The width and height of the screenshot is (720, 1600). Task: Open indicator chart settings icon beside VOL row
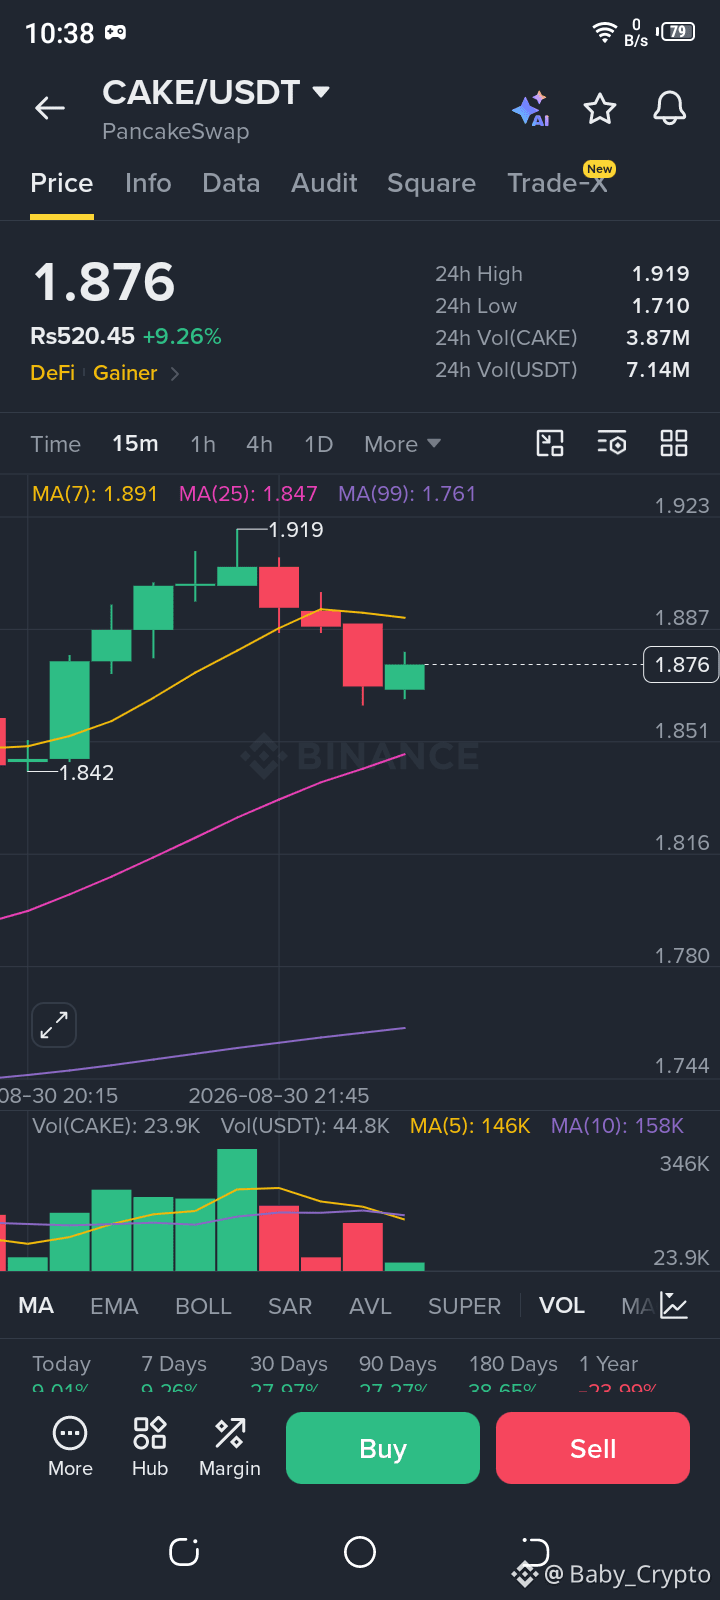[674, 1305]
